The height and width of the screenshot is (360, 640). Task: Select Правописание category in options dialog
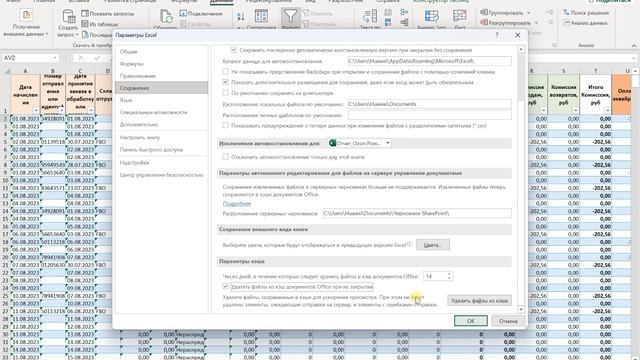coord(161,76)
